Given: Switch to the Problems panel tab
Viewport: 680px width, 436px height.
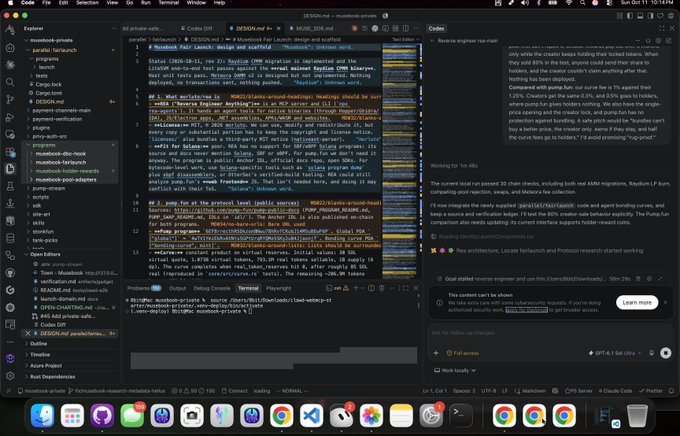Looking at the screenshot, I should 144,288.
